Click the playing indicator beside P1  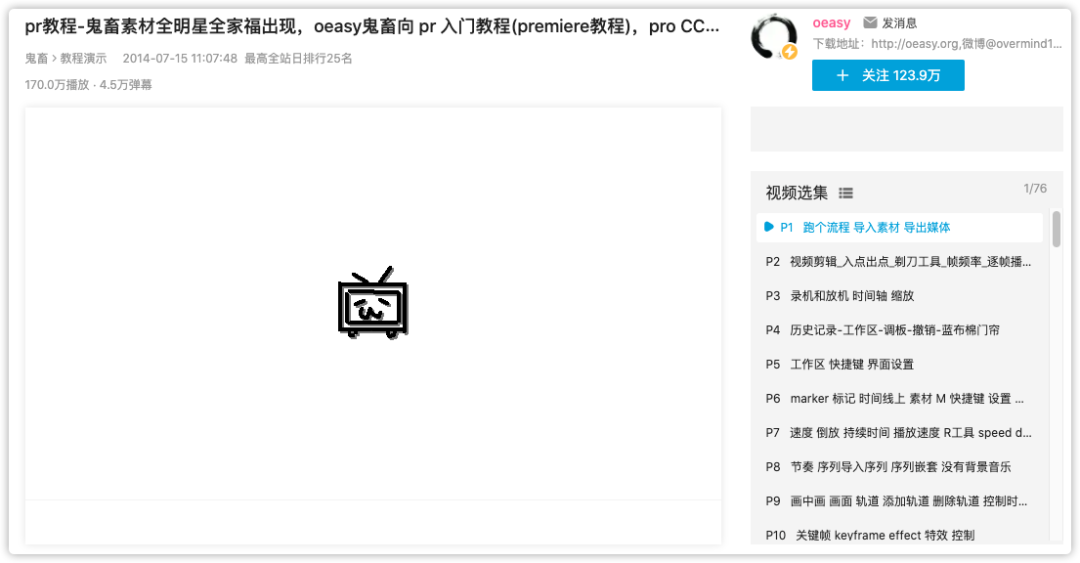click(x=769, y=227)
